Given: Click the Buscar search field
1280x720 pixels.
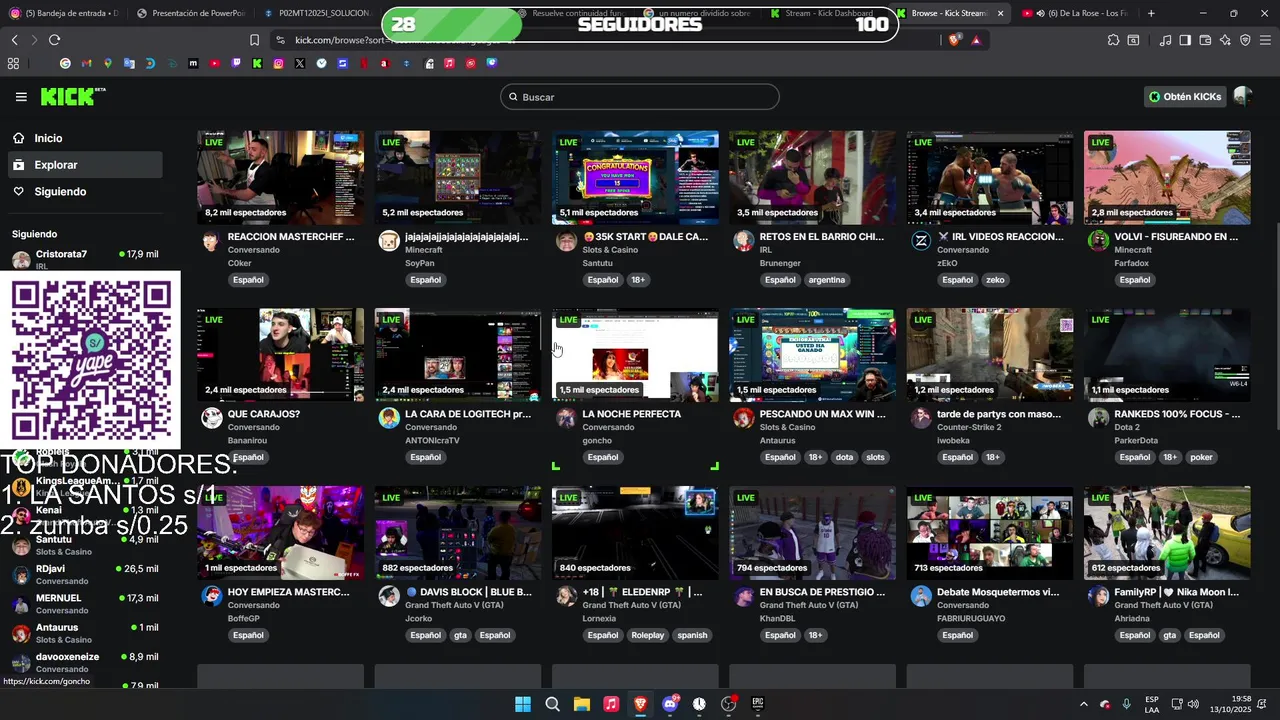Looking at the screenshot, I should (640, 97).
